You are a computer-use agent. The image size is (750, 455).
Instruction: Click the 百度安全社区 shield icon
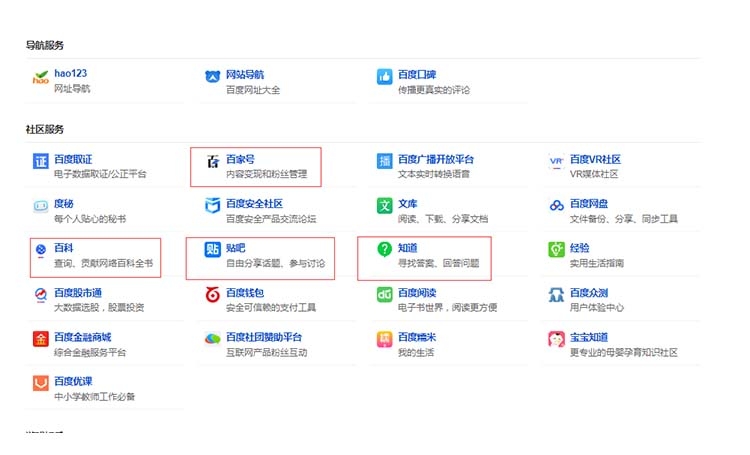(212, 206)
